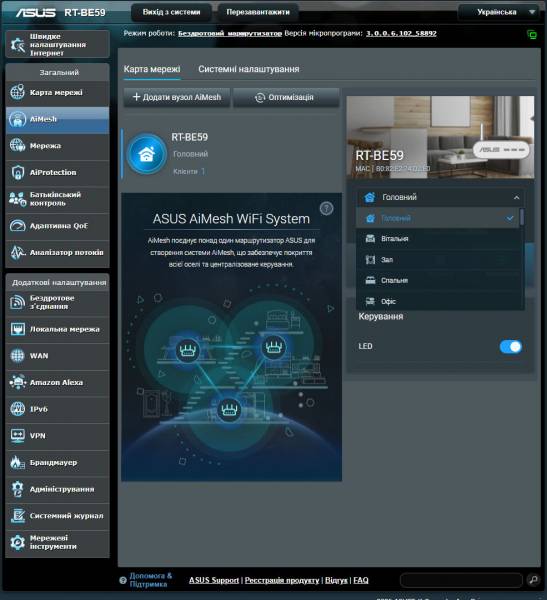The image size is (547, 600).
Task: Open Quick Internet Setup wizard icon
Action: pyautogui.click(x=18, y=45)
